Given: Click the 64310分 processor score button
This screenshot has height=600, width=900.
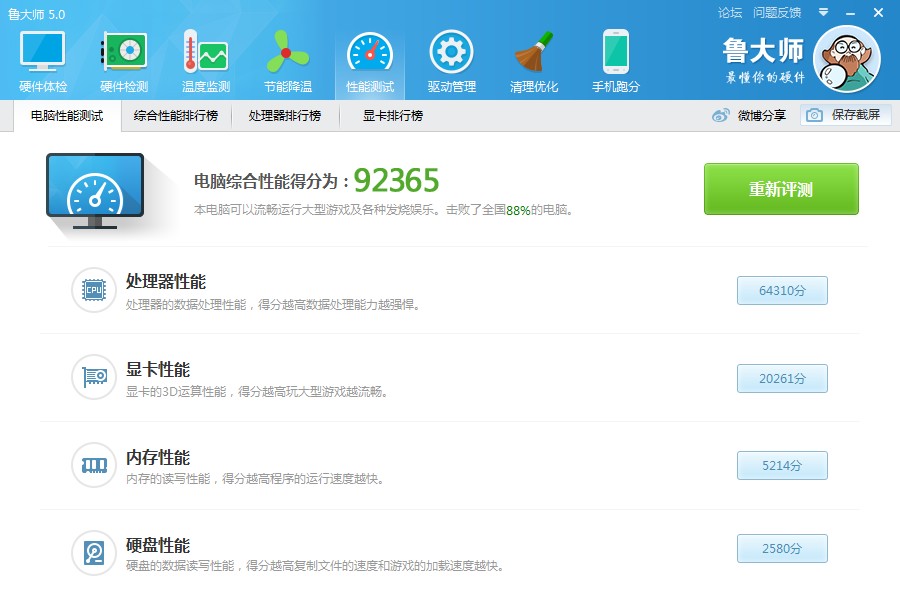Looking at the screenshot, I should (782, 290).
